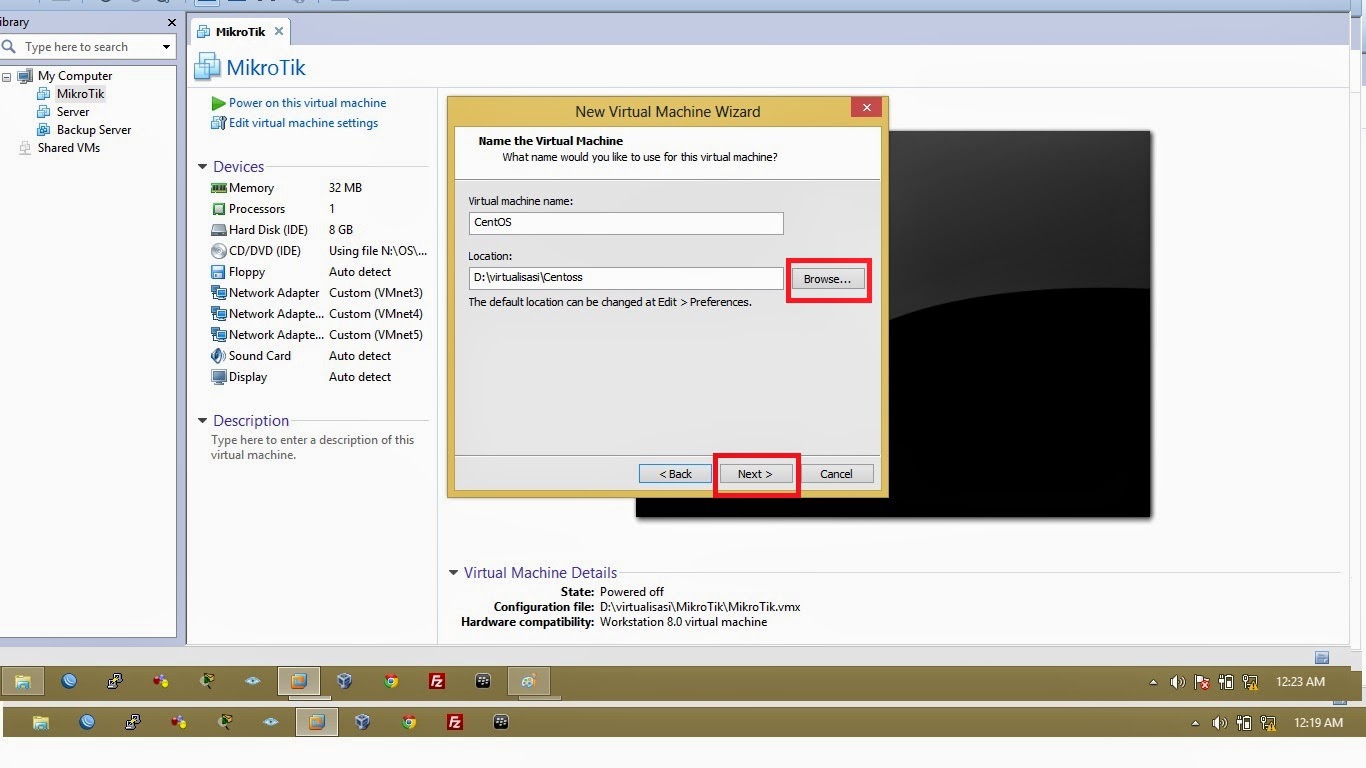Select Server in the library tree
Image resolution: width=1366 pixels, height=768 pixels.
click(x=73, y=112)
